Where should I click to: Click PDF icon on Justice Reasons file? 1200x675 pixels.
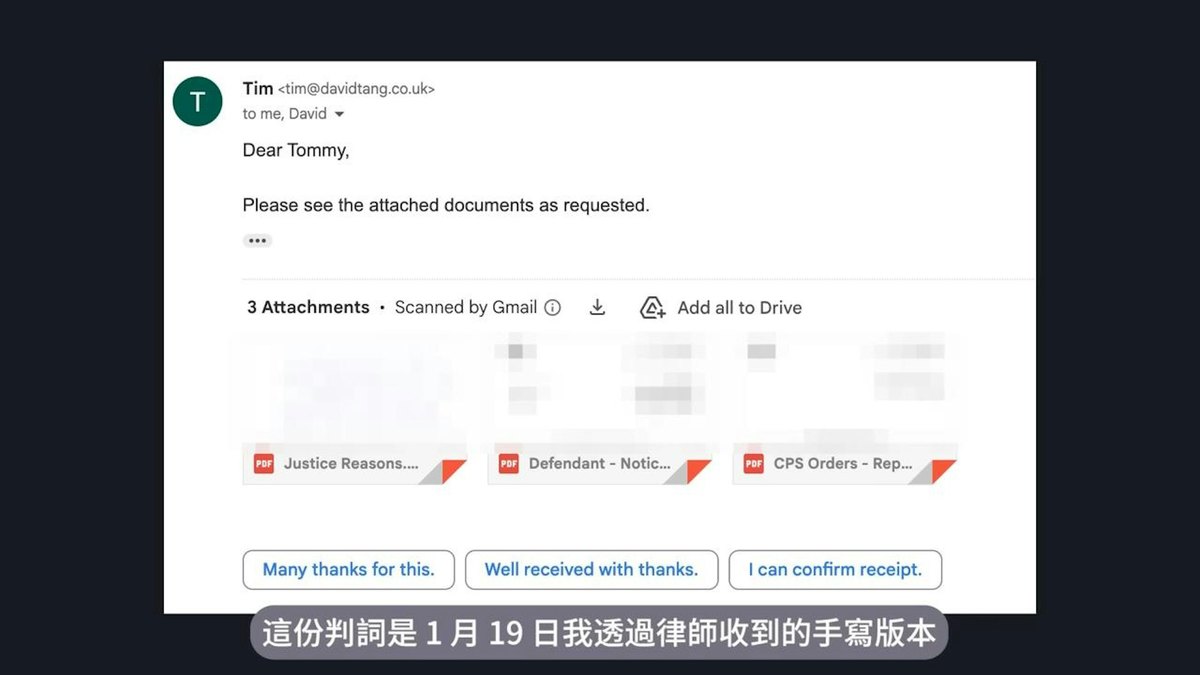264,464
